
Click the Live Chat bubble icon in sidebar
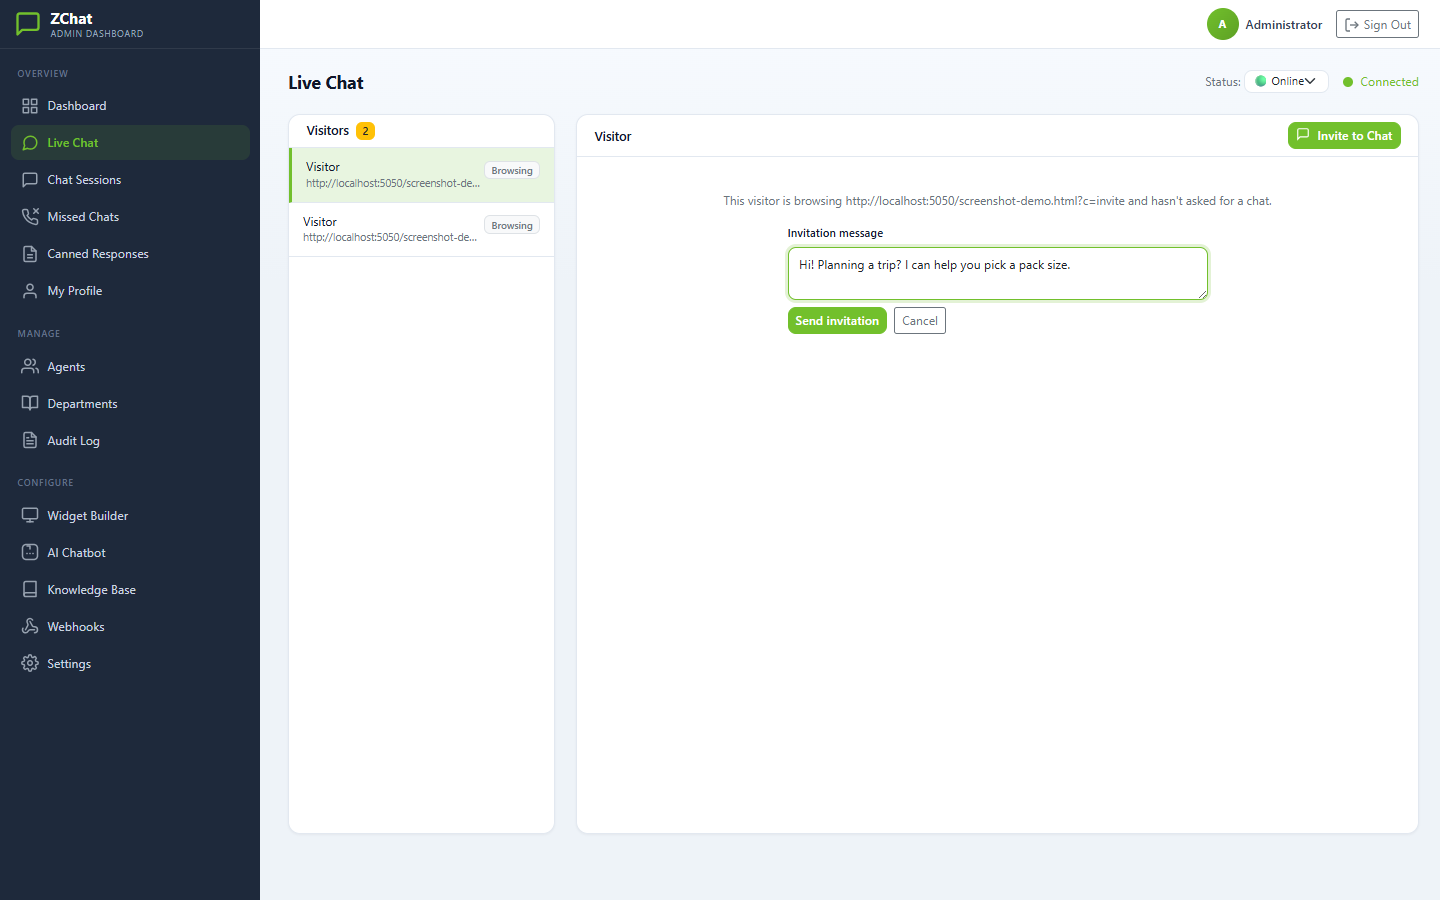click(x=30, y=143)
